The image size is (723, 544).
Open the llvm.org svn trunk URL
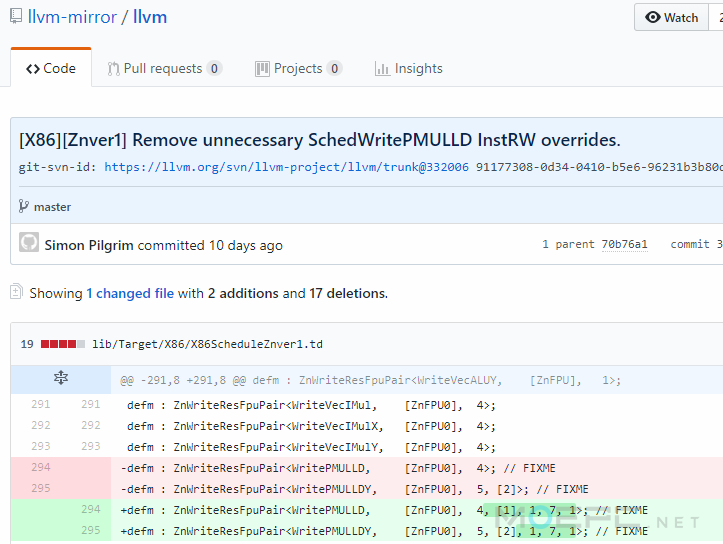(x=286, y=167)
